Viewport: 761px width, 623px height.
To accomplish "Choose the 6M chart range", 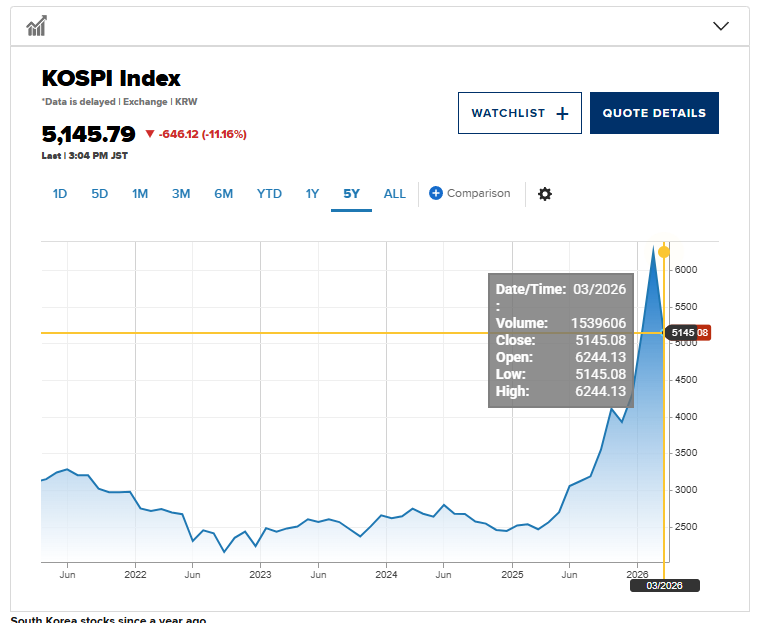I will coord(224,194).
